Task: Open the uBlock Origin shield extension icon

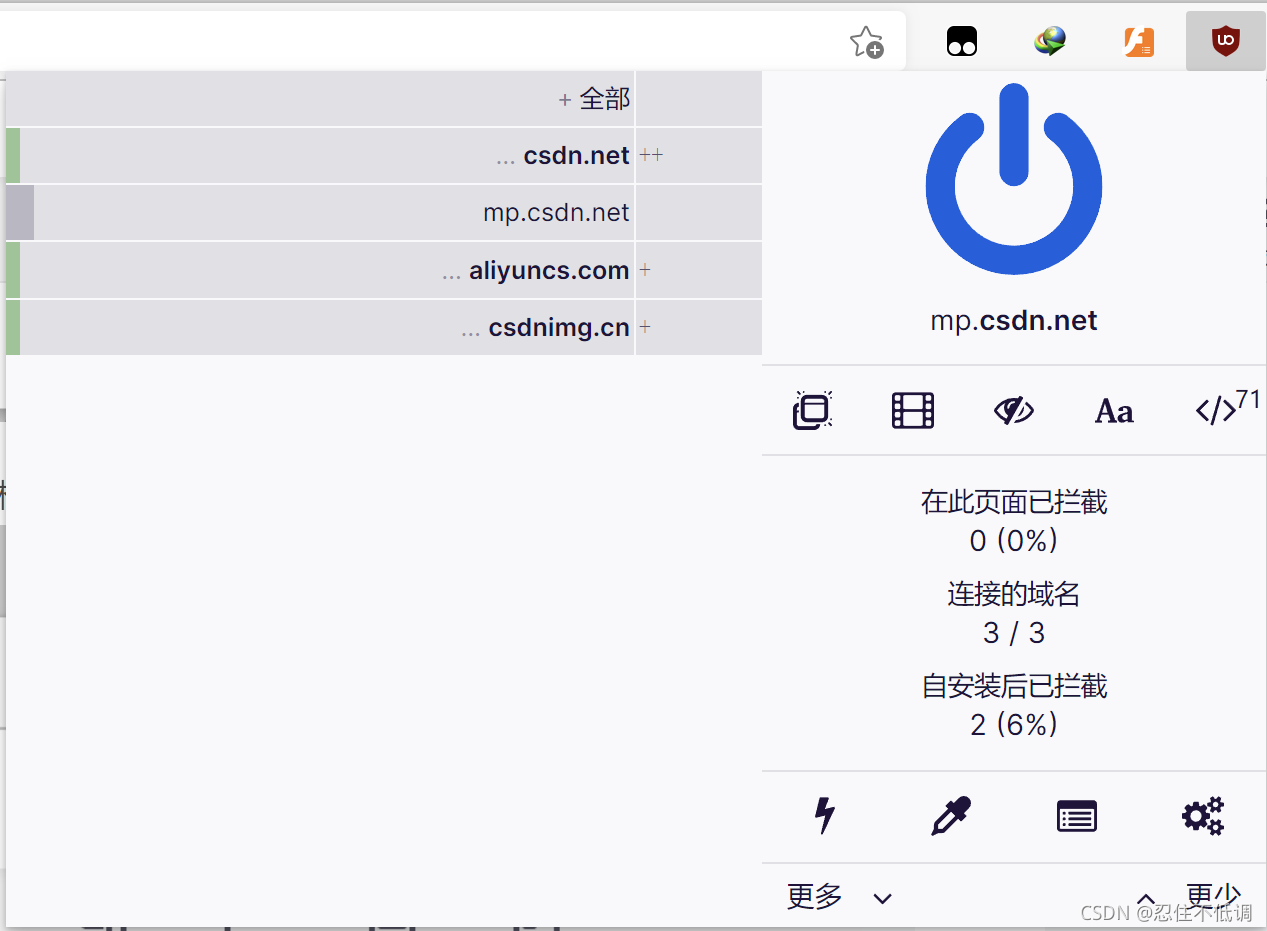Action: 1225,41
